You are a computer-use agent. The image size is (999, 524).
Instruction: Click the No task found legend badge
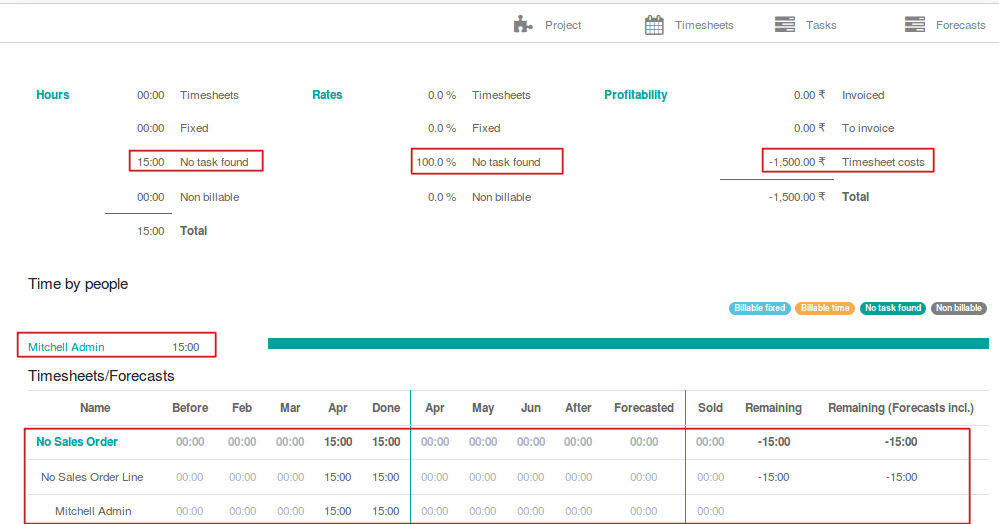click(893, 308)
